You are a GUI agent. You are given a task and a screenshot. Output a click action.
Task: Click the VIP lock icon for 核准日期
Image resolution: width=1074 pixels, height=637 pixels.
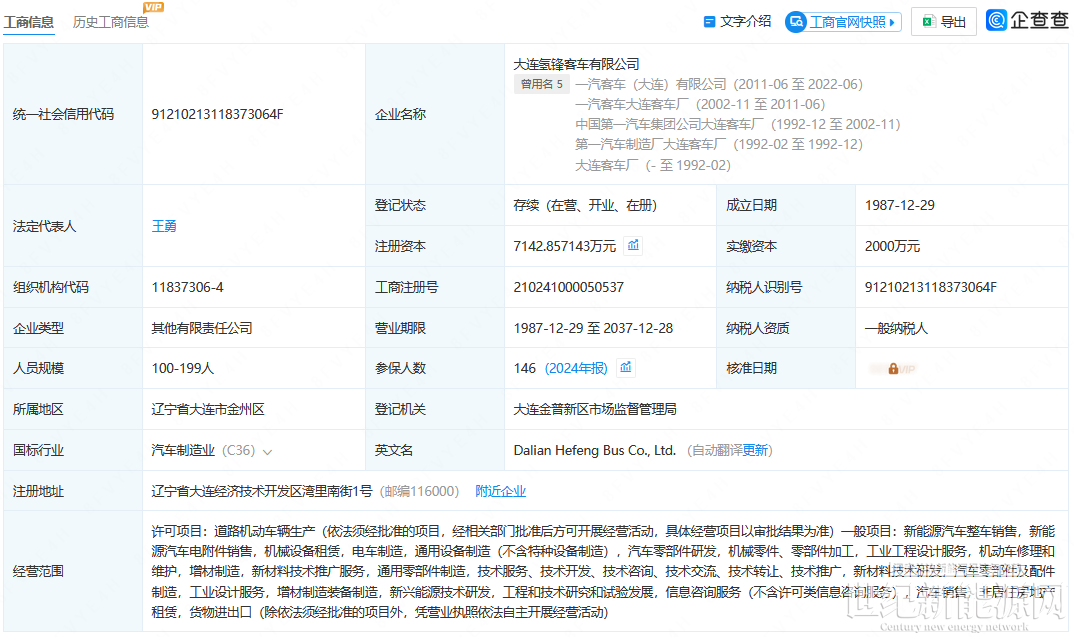tap(892, 369)
